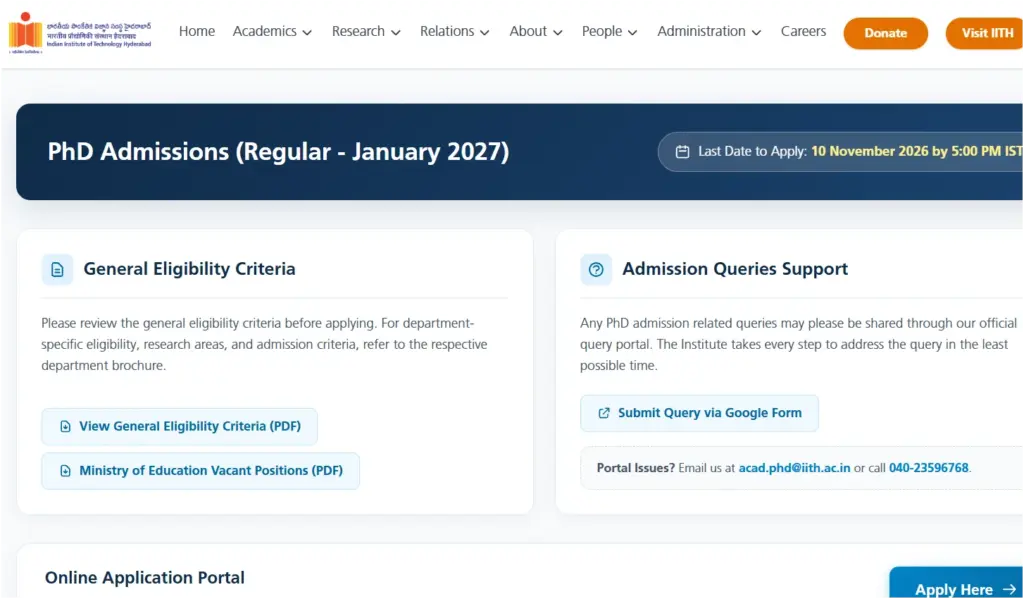1024x599 pixels.
Task: Open View General Eligibility Criteria (PDF)
Action: click(x=180, y=427)
